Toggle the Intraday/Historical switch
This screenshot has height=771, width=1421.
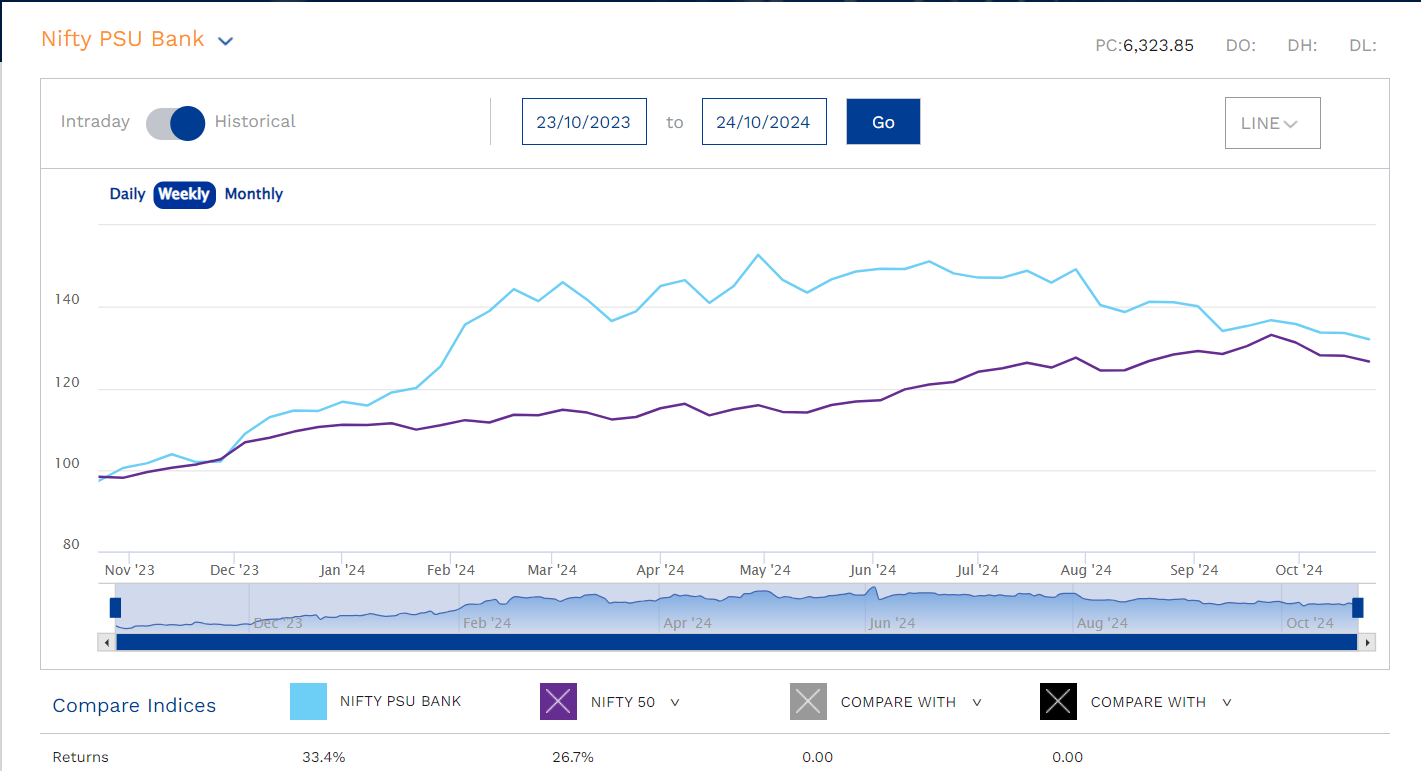175,123
